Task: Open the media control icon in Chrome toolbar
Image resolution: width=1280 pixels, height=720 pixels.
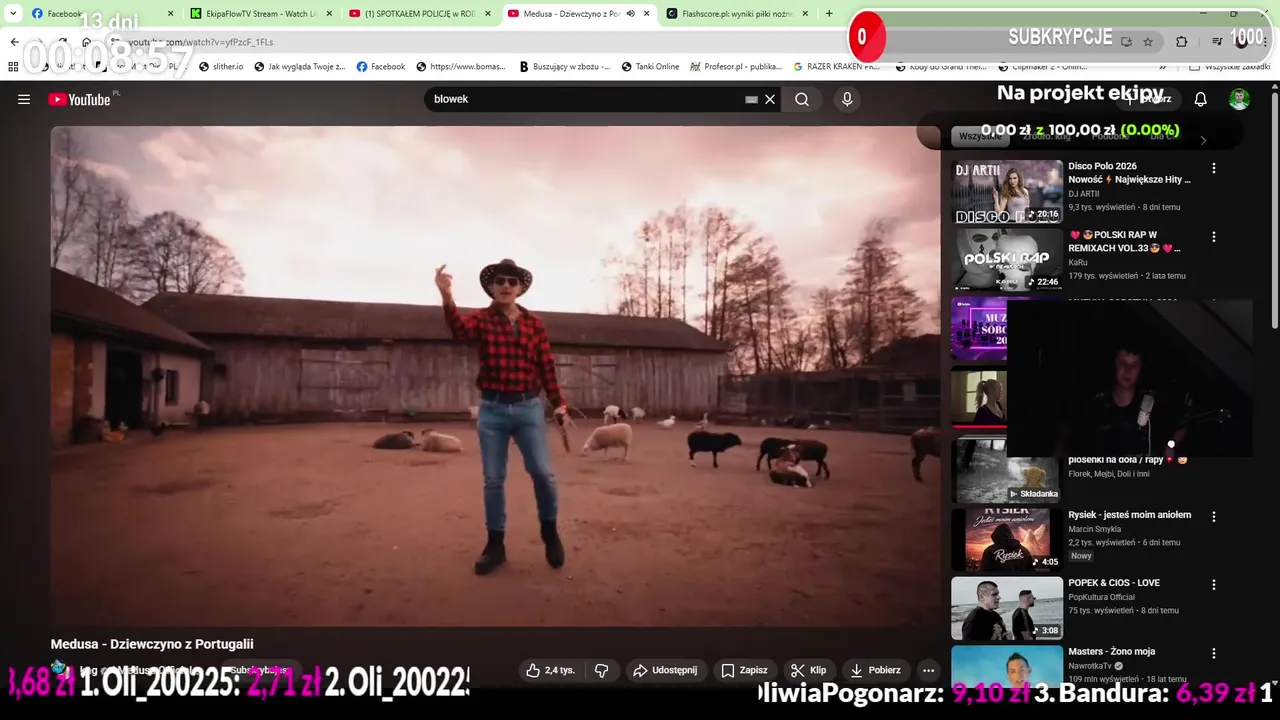Action: click(x=1217, y=42)
